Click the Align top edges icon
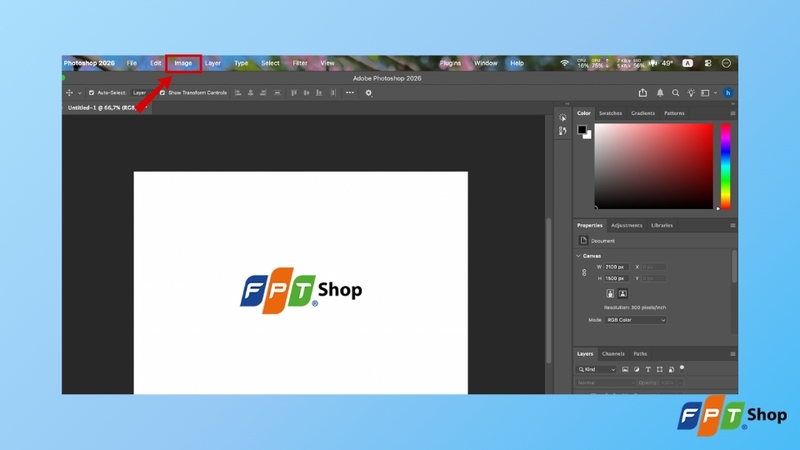The height and width of the screenshot is (450, 800). point(294,93)
